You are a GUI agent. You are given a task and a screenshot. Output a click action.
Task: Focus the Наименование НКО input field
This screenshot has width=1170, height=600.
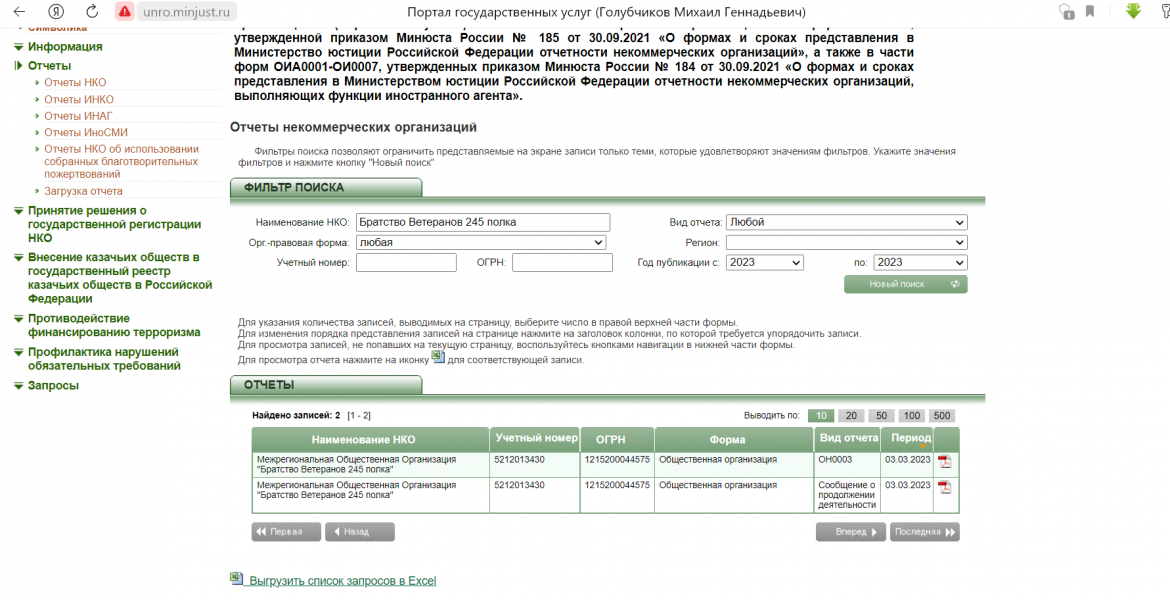pos(483,222)
